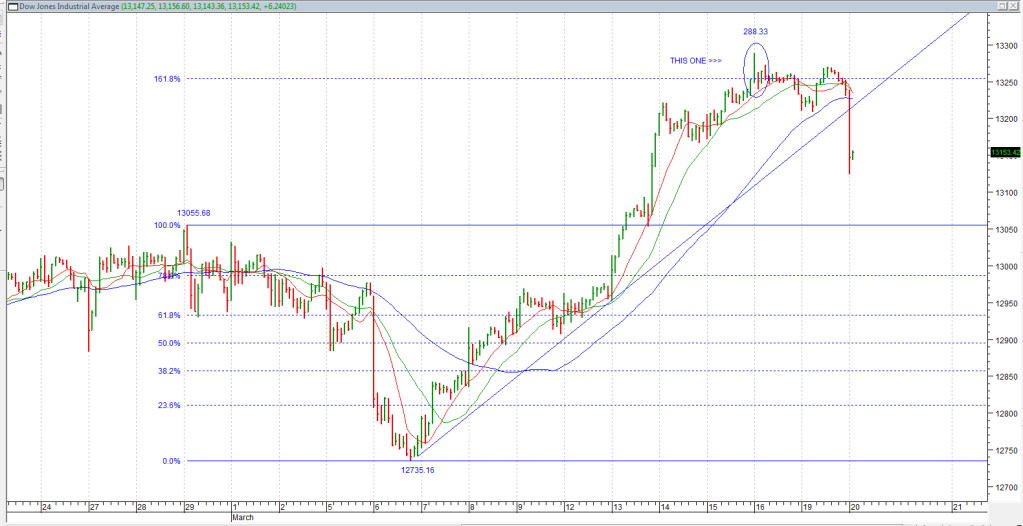Image resolution: width=1023 pixels, height=526 pixels.
Task: Click the '23.6%' Fibonacci level label
Action: coord(170,405)
